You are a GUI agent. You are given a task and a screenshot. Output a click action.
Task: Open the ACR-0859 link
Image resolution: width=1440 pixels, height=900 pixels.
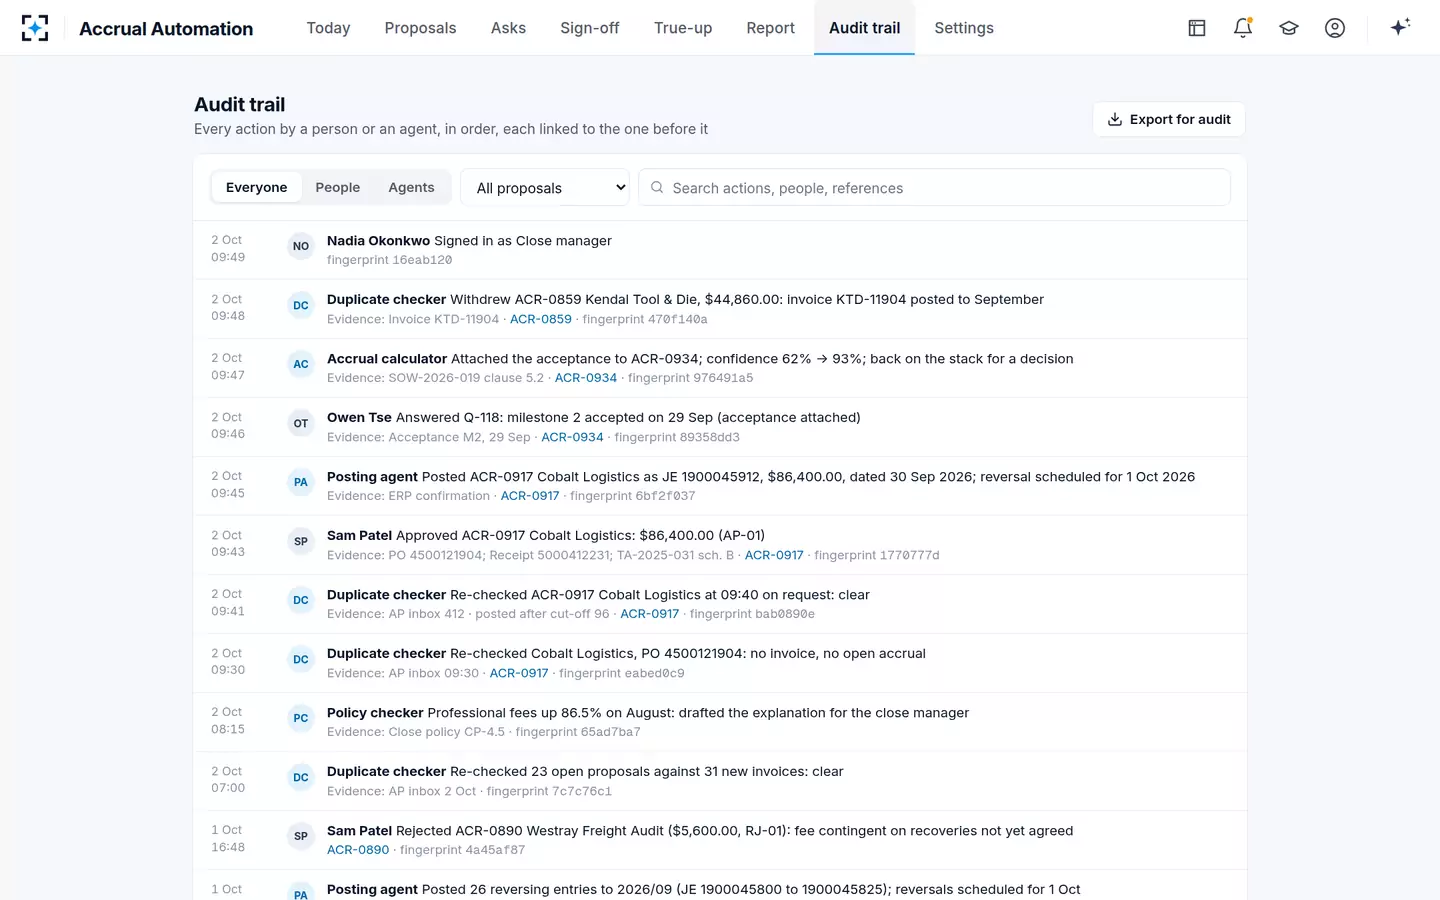point(541,319)
